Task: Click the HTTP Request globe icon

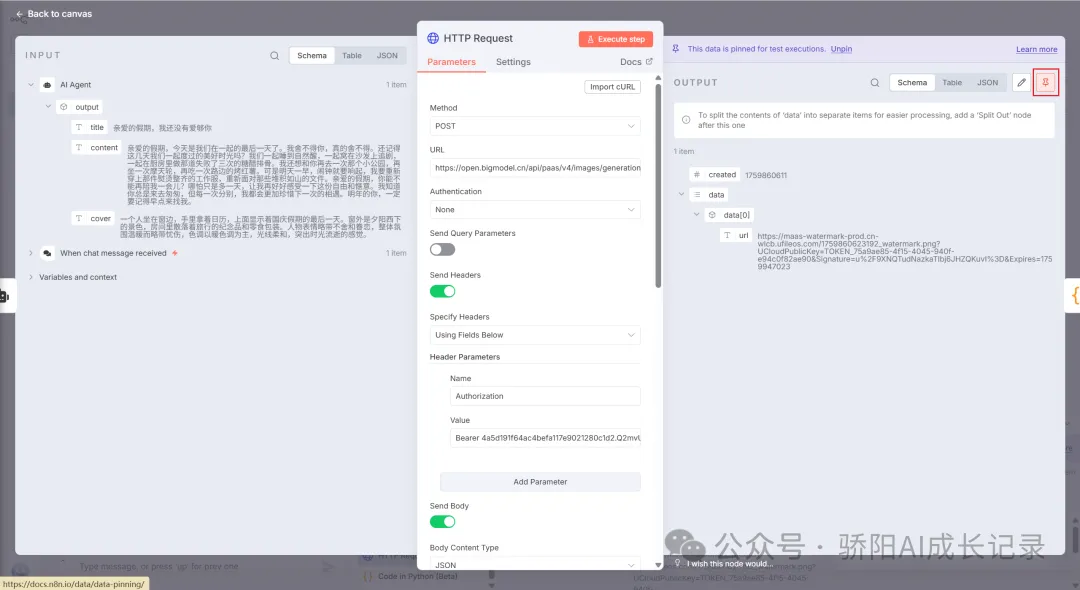Action: pos(433,39)
